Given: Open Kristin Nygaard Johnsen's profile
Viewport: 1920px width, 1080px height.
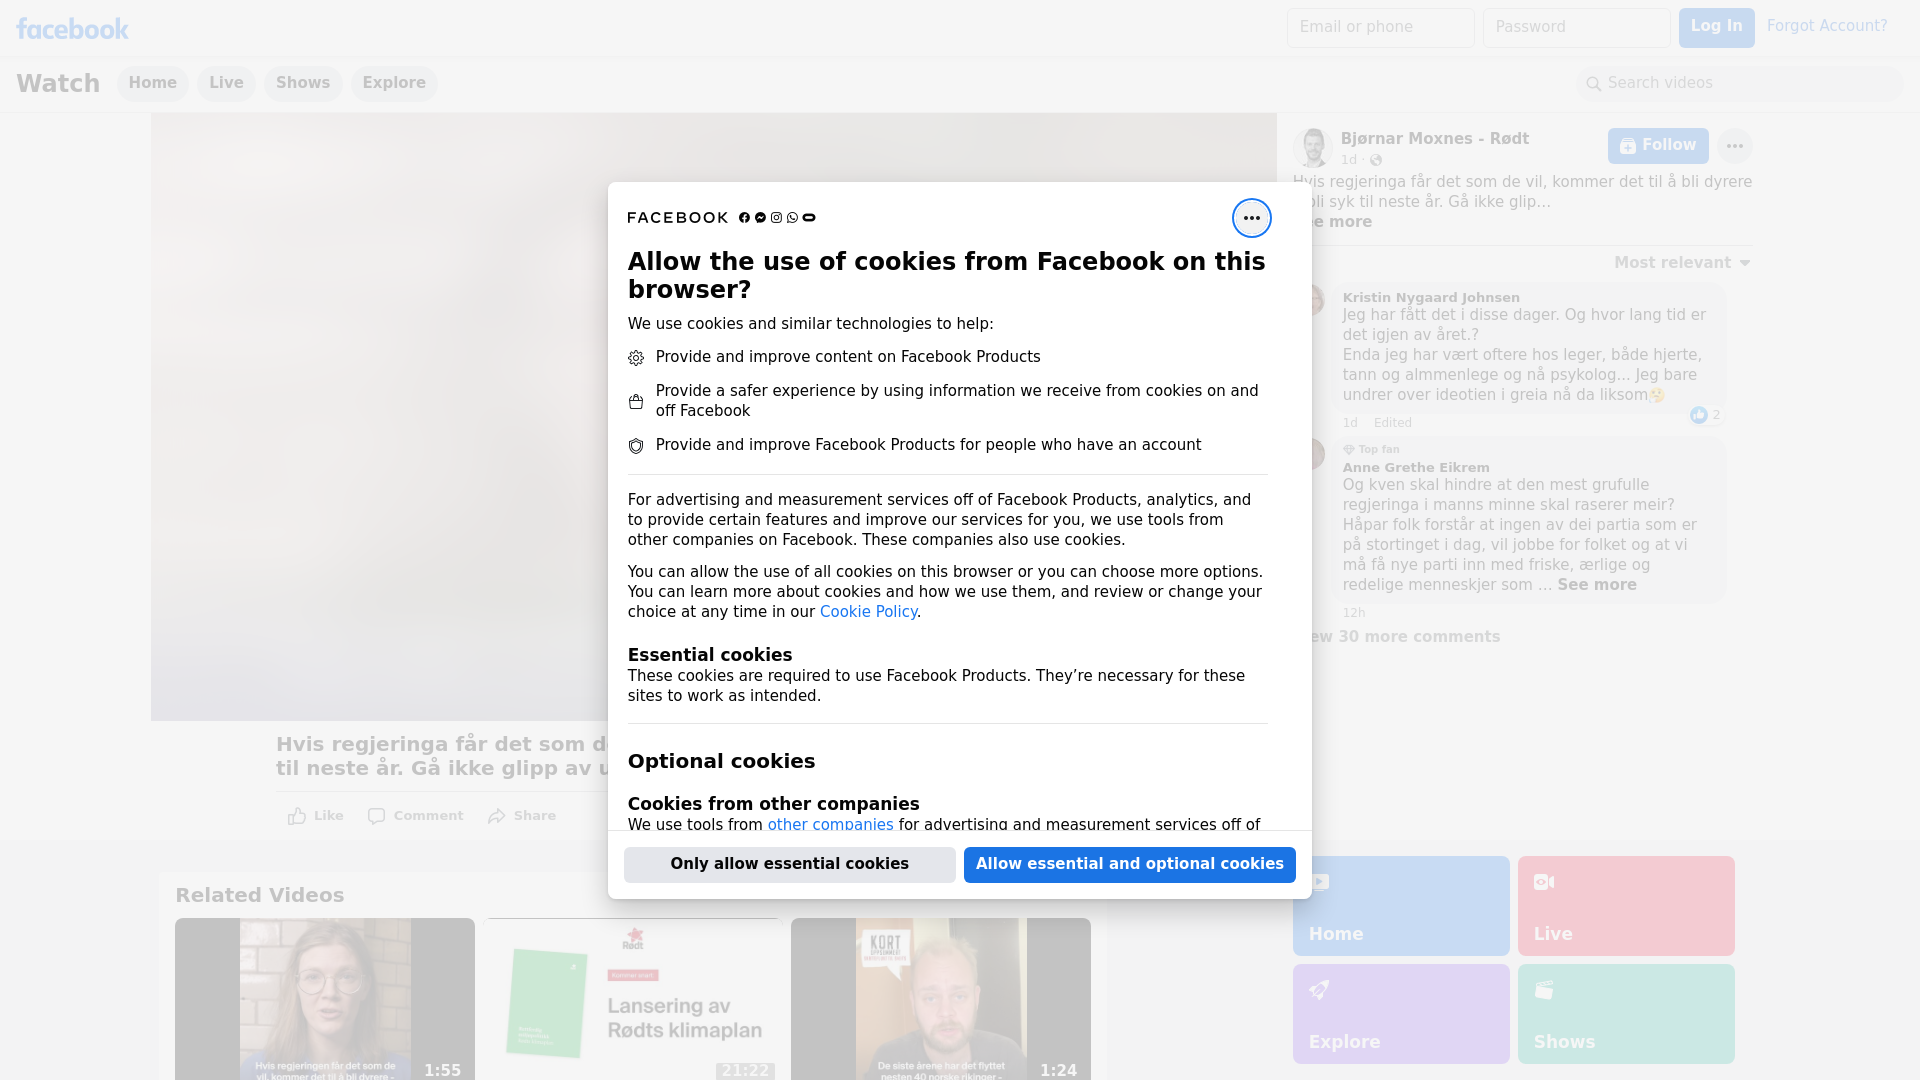Looking at the screenshot, I should click(1430, 298).
